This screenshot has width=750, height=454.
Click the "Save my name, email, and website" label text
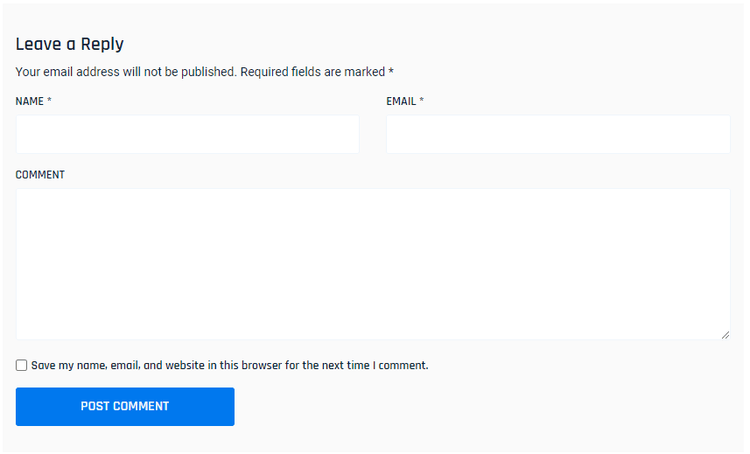point(150,366)
